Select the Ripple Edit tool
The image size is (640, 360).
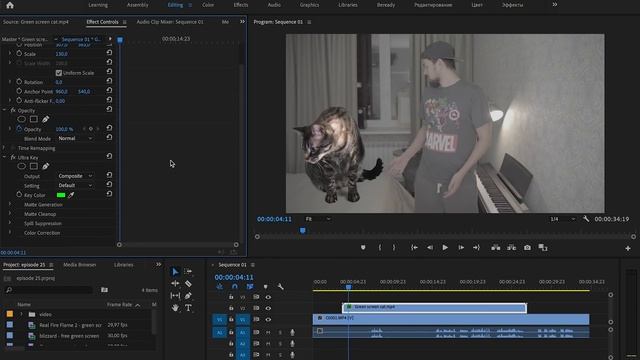click(175, 283)
